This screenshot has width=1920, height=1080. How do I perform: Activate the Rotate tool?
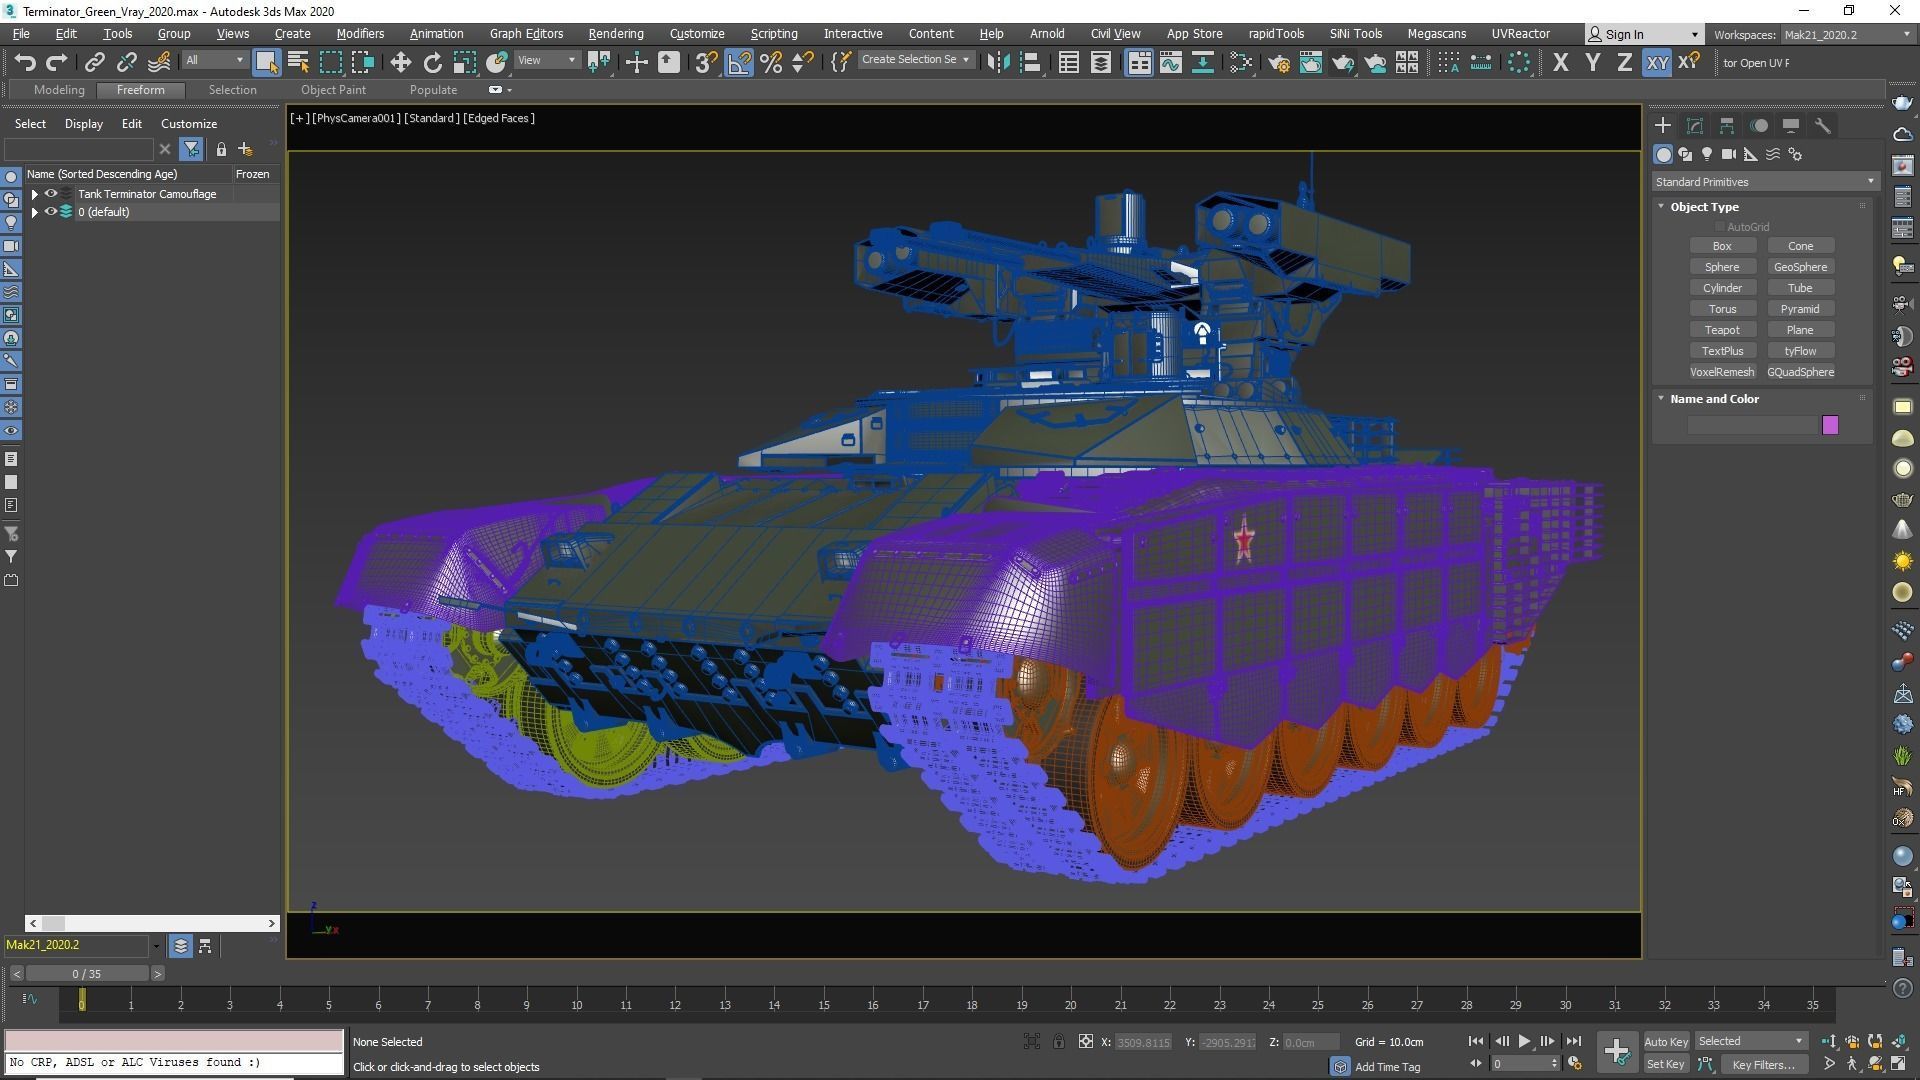[432, 63]
